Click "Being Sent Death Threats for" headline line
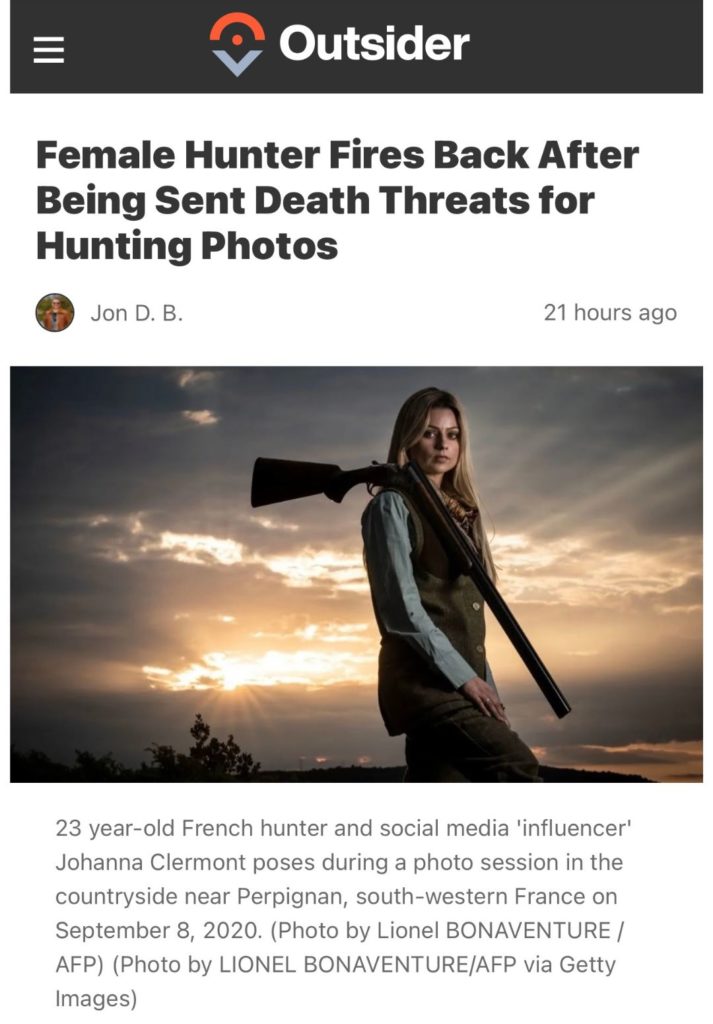The image size is (713, 1024). coord(315,200)
